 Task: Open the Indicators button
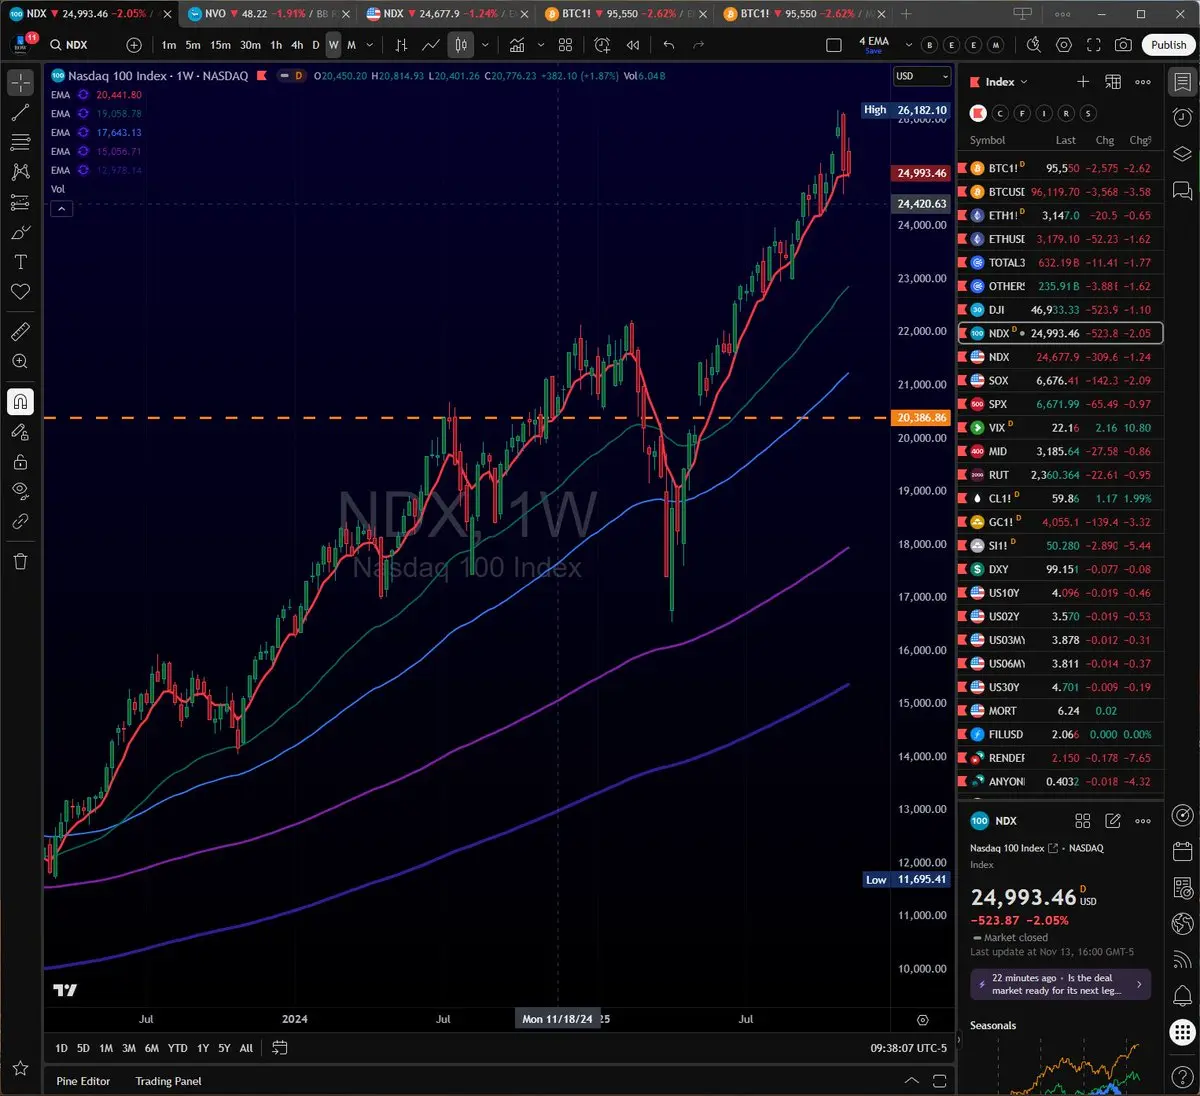coord(517,45)
